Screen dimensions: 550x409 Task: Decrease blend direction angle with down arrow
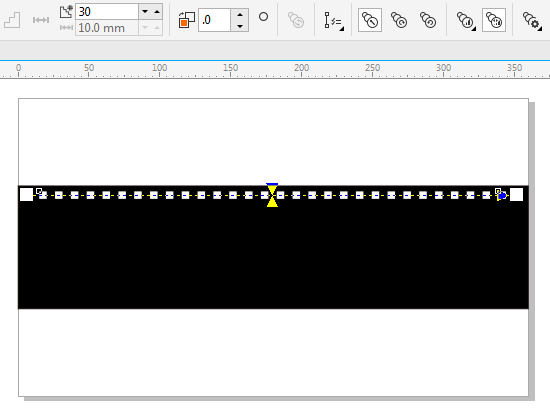pos(240,26)
